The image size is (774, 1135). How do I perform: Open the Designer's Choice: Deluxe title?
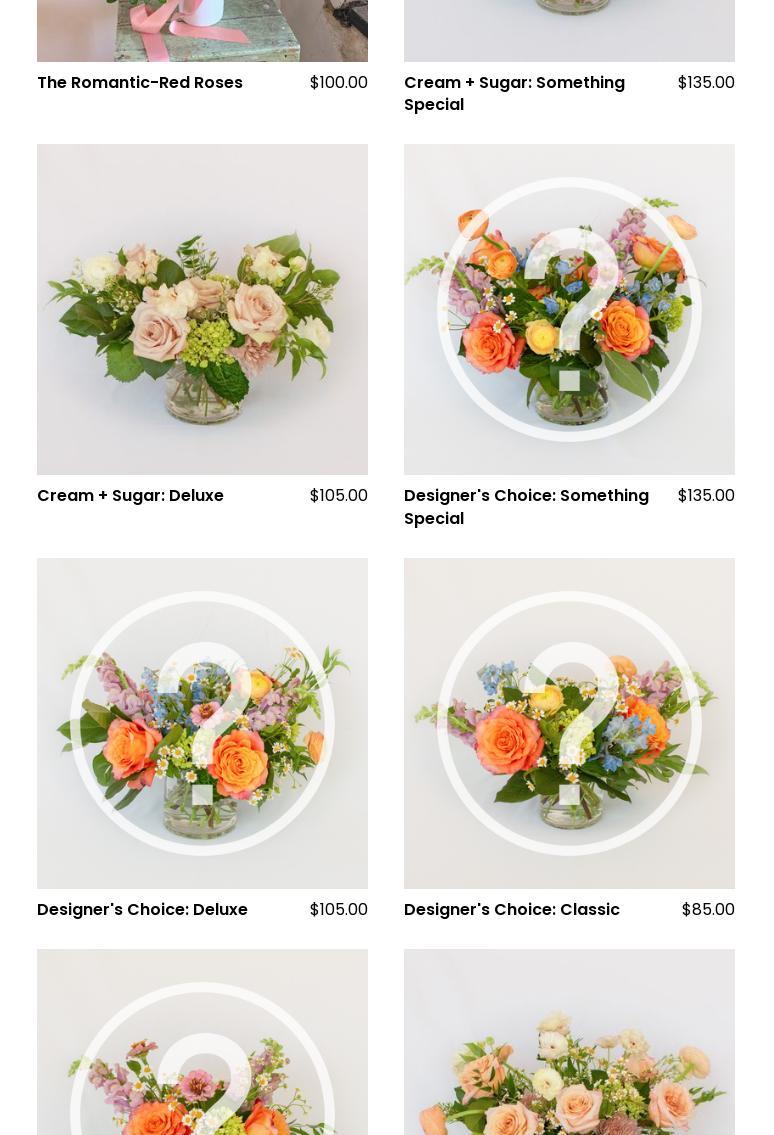click(142, 910)
